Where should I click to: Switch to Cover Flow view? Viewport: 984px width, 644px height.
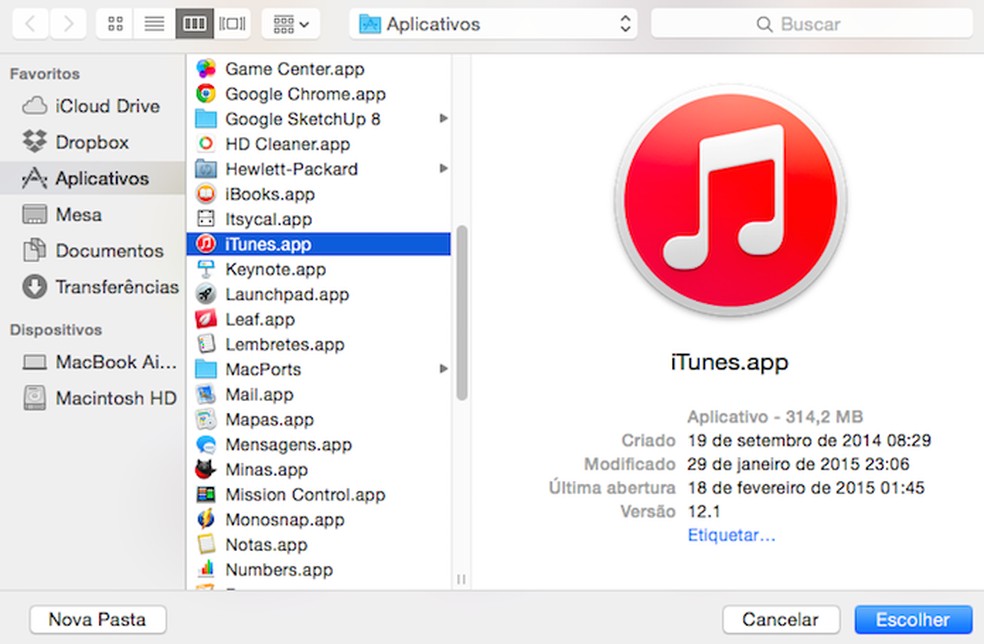point(232,24)
